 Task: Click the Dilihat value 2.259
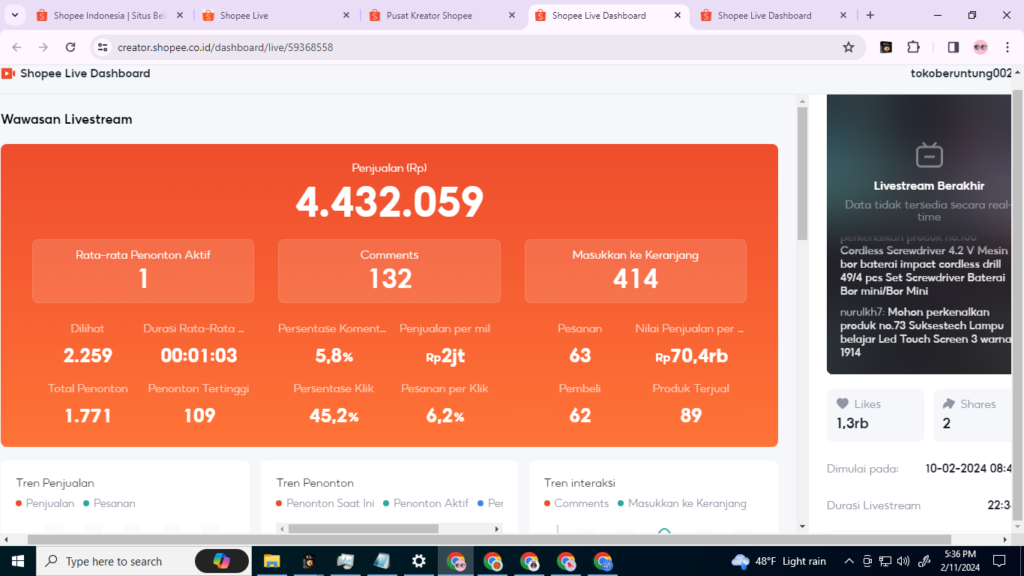click(88, 355)
